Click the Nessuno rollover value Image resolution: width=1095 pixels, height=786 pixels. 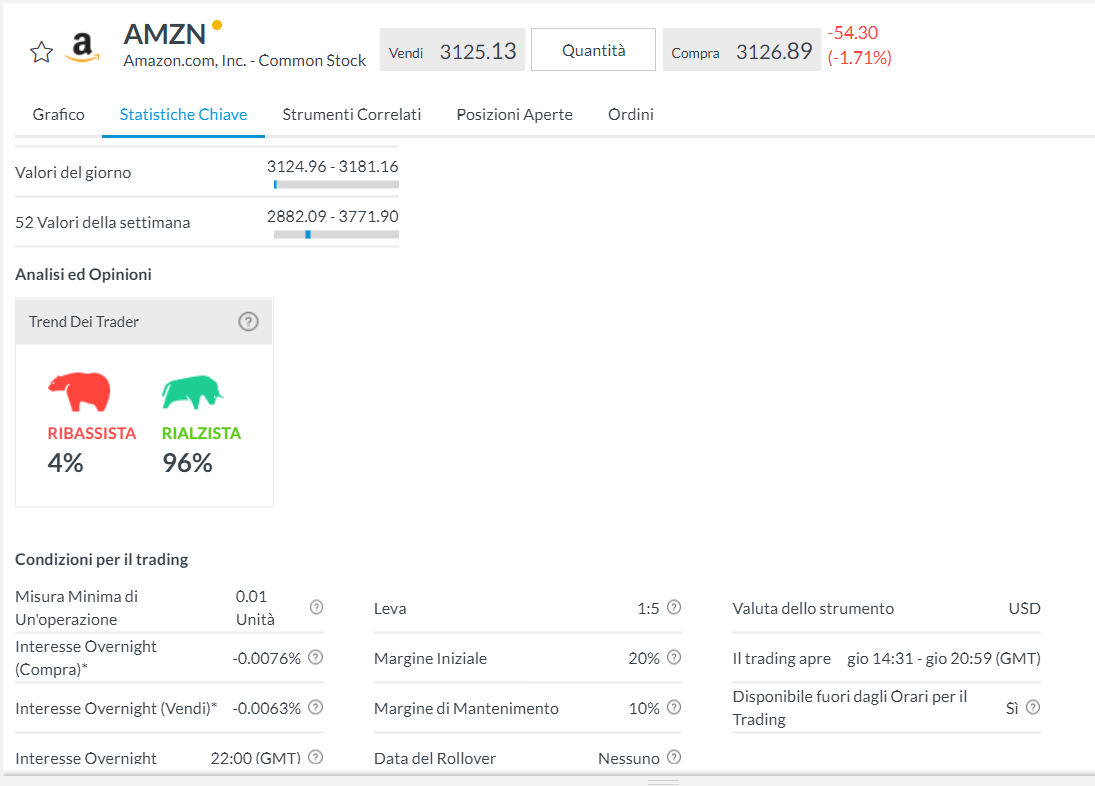[x=629, y=759]
